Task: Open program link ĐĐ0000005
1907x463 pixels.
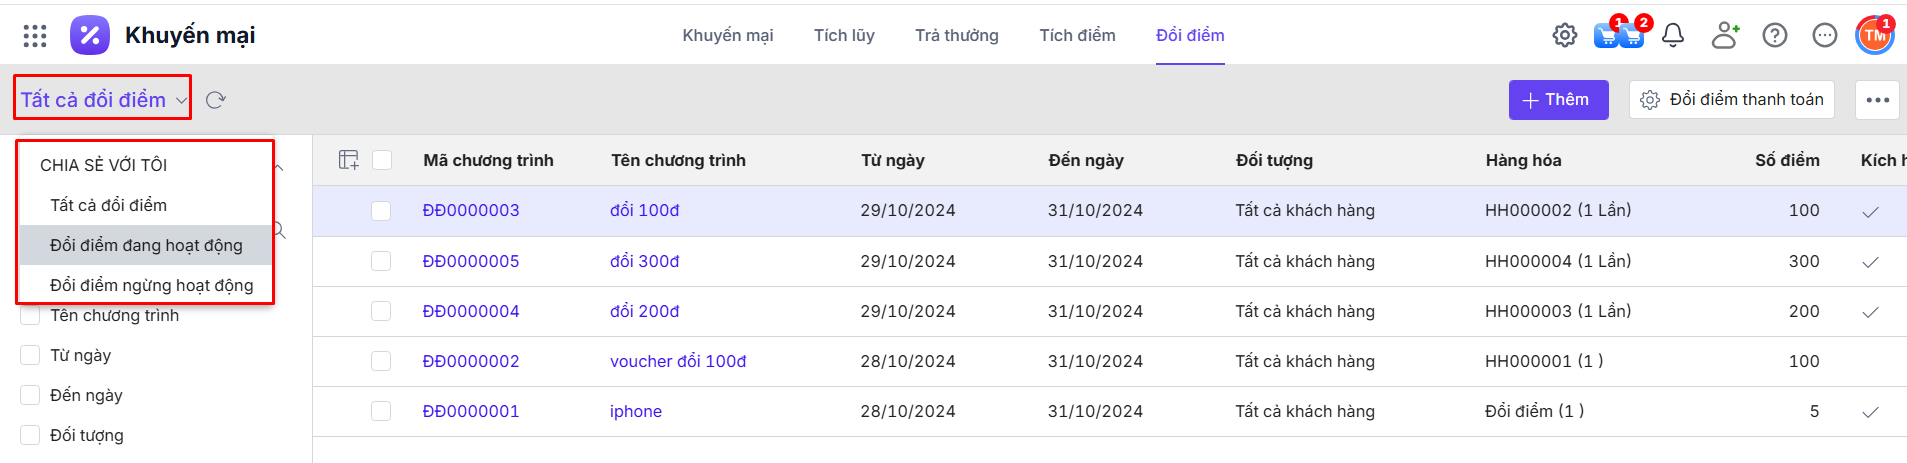Action: (x=470, y=261)
